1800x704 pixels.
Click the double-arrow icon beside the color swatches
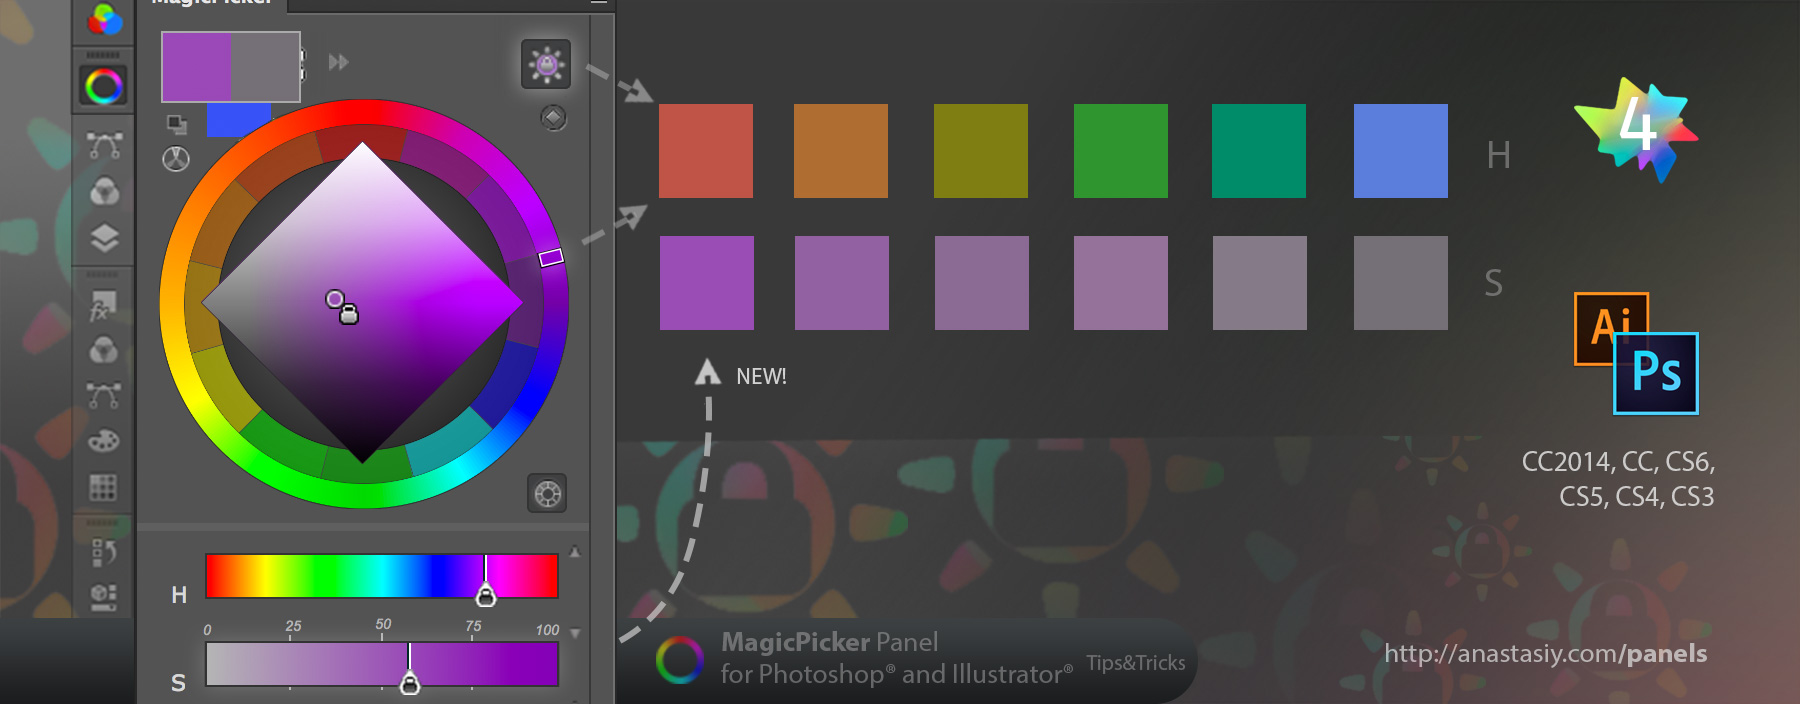(339, 62)
